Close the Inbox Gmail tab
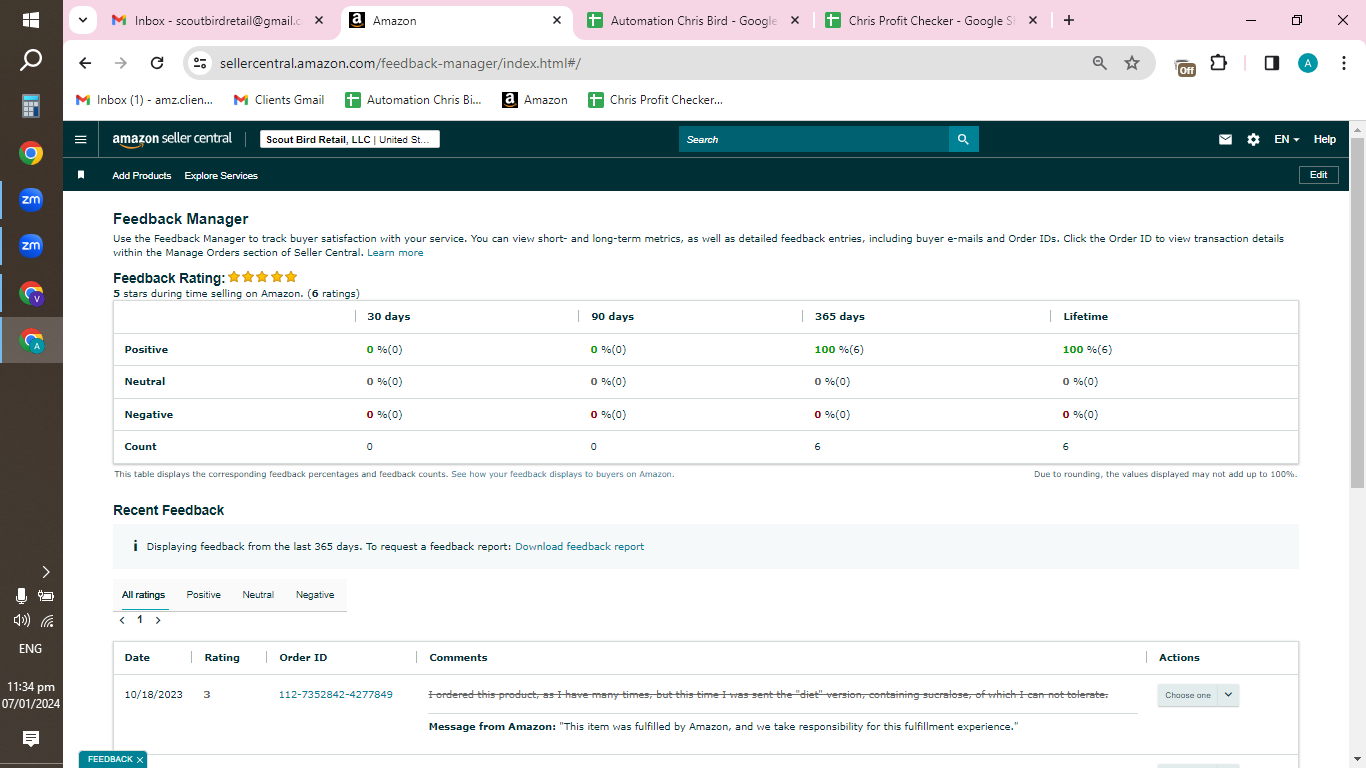This screenshot has width=1366, height=768. click(319, 20)
